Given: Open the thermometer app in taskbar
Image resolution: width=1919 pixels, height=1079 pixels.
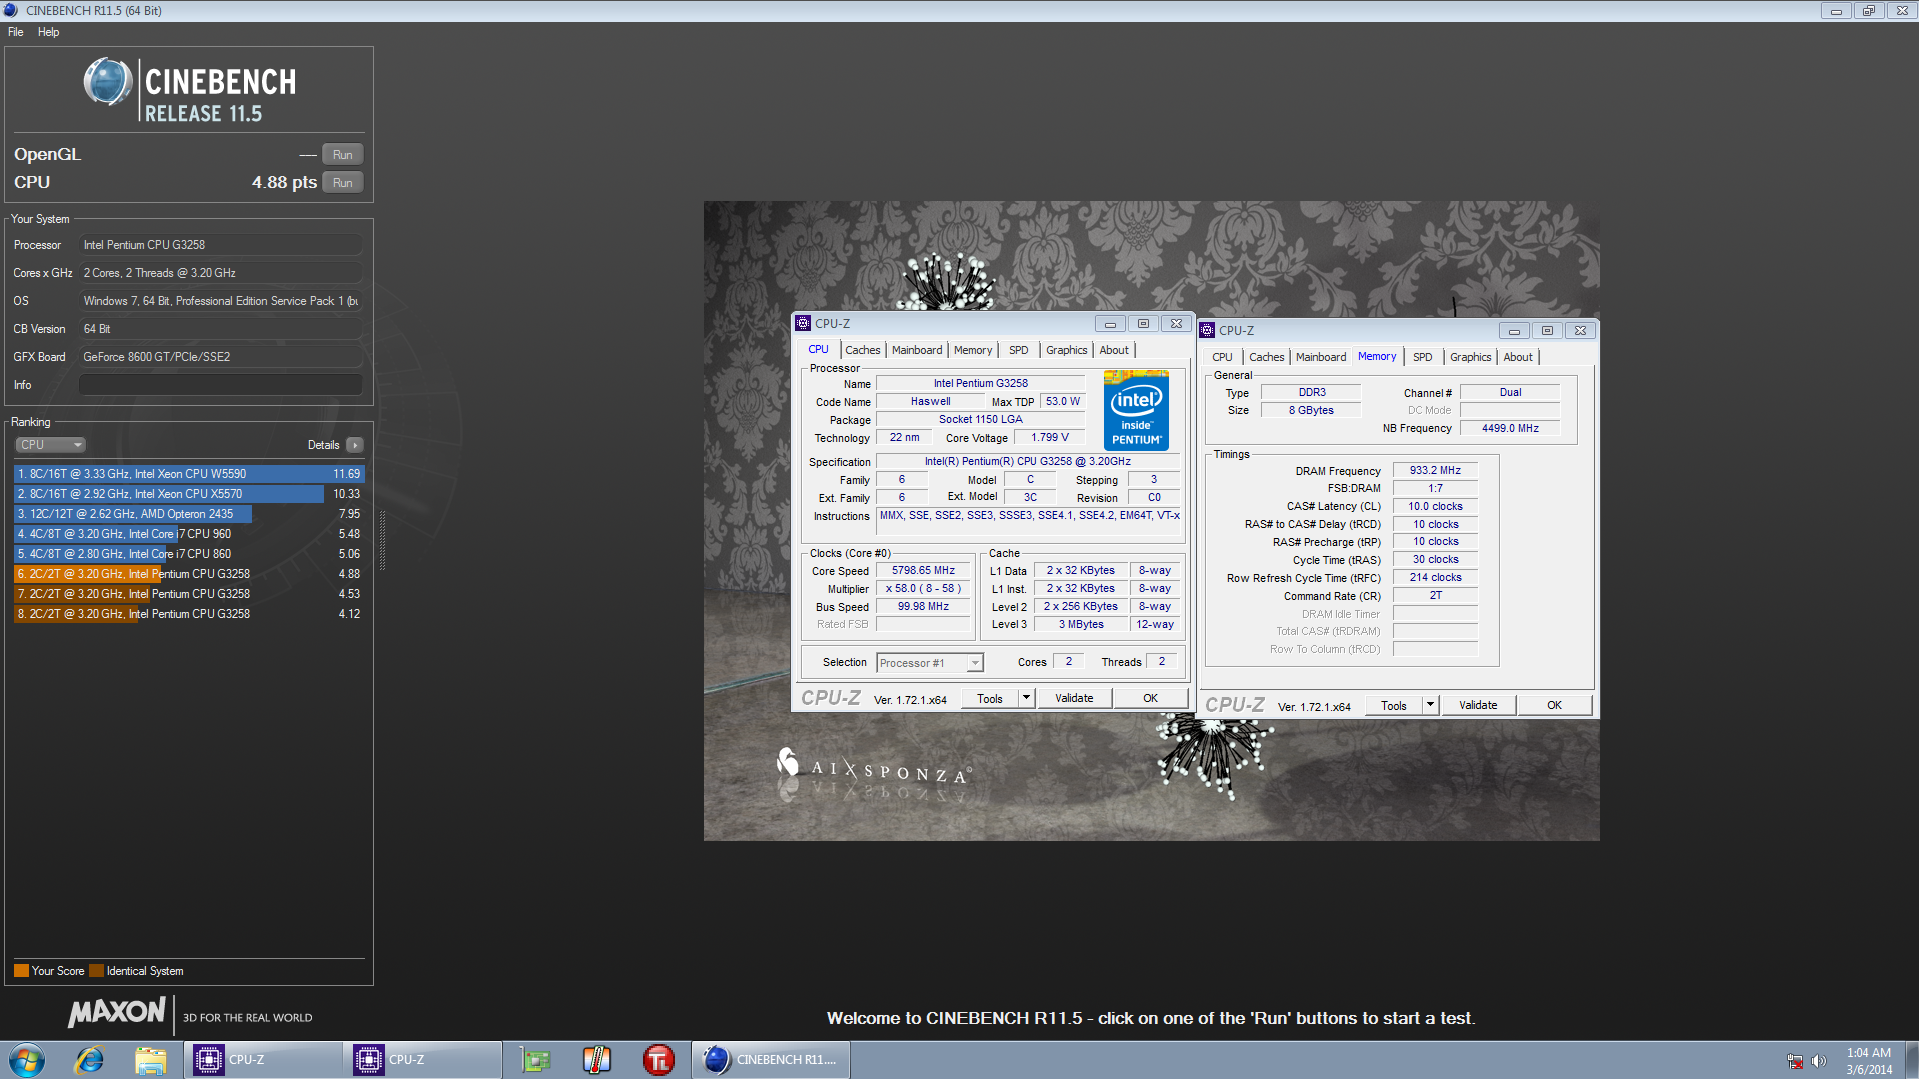Looking at the screenshot, I should click(597, 1060).
